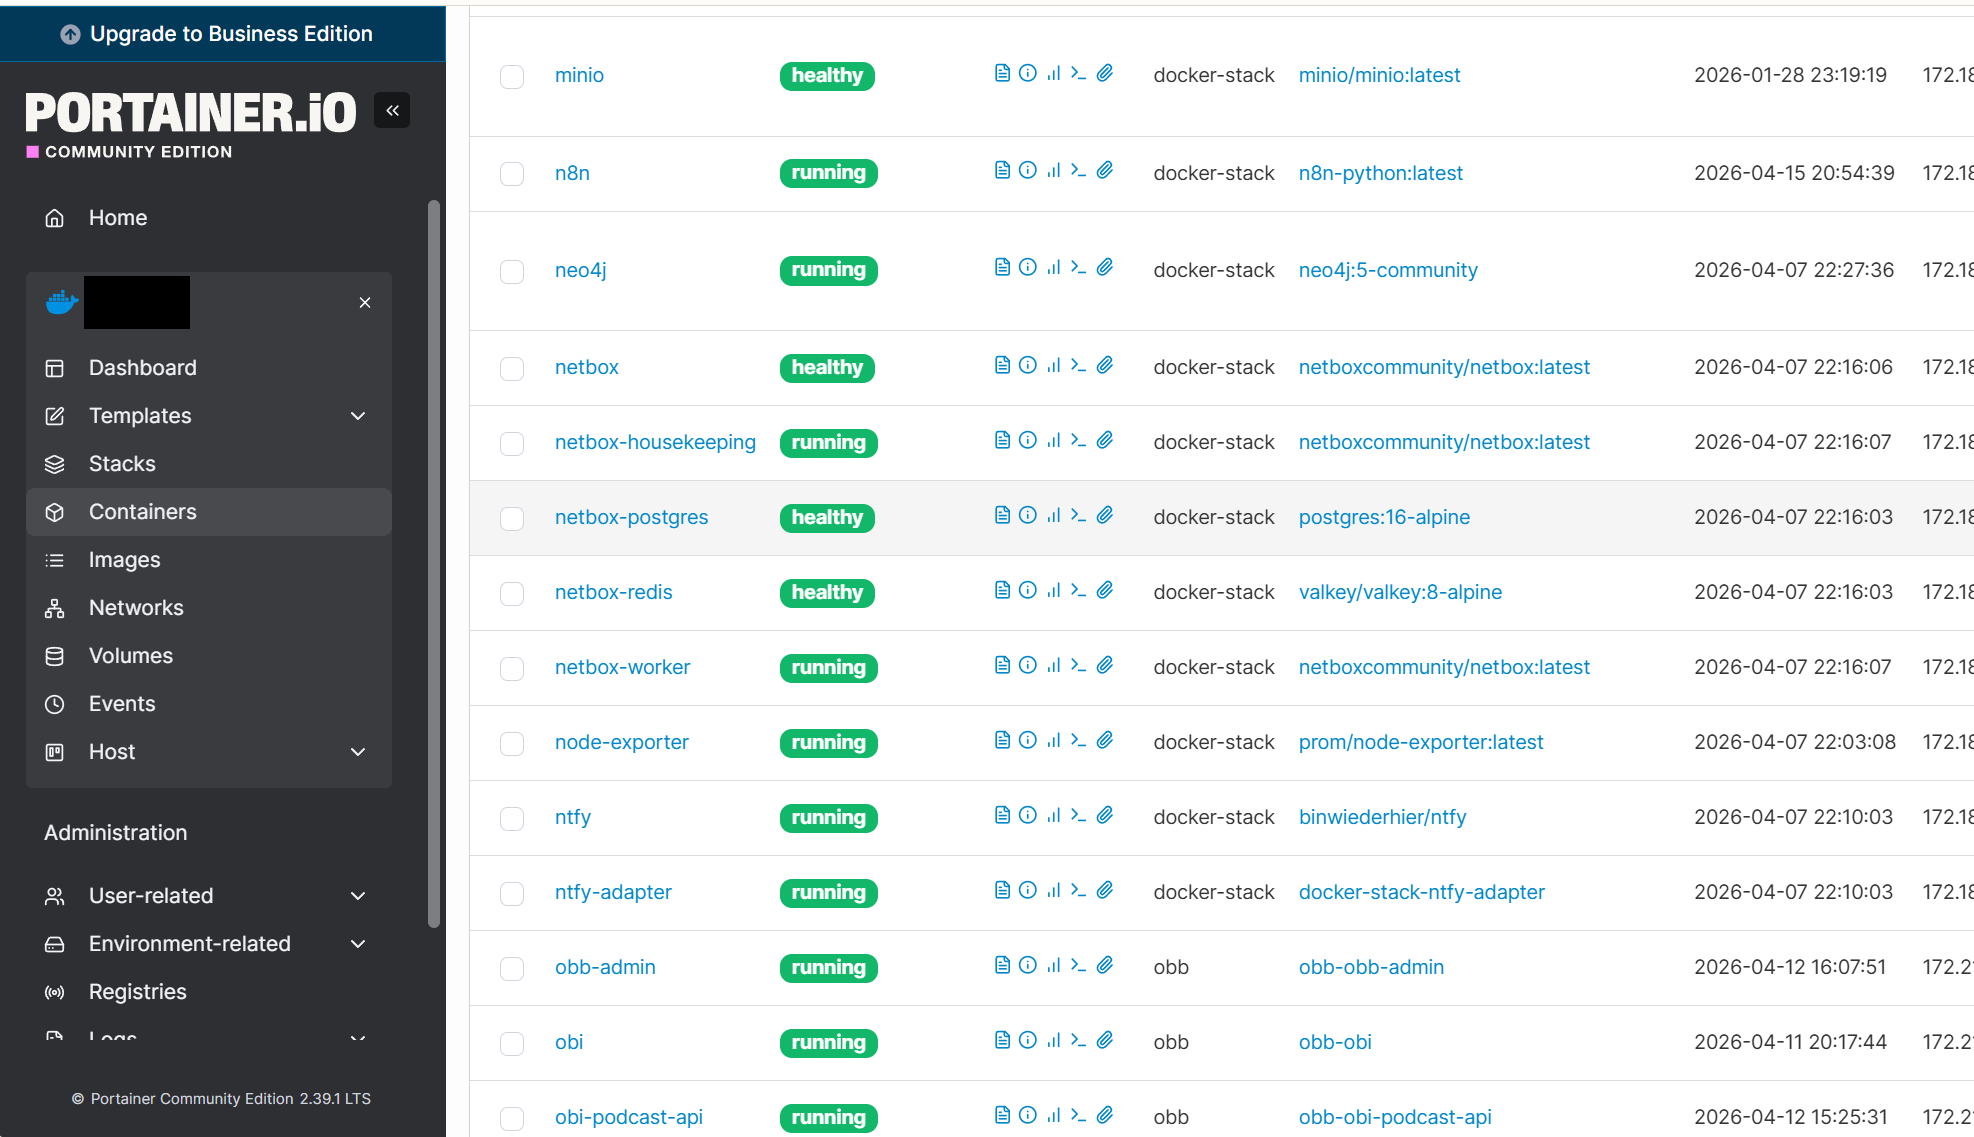Open the Stacks page

point(209,464)
